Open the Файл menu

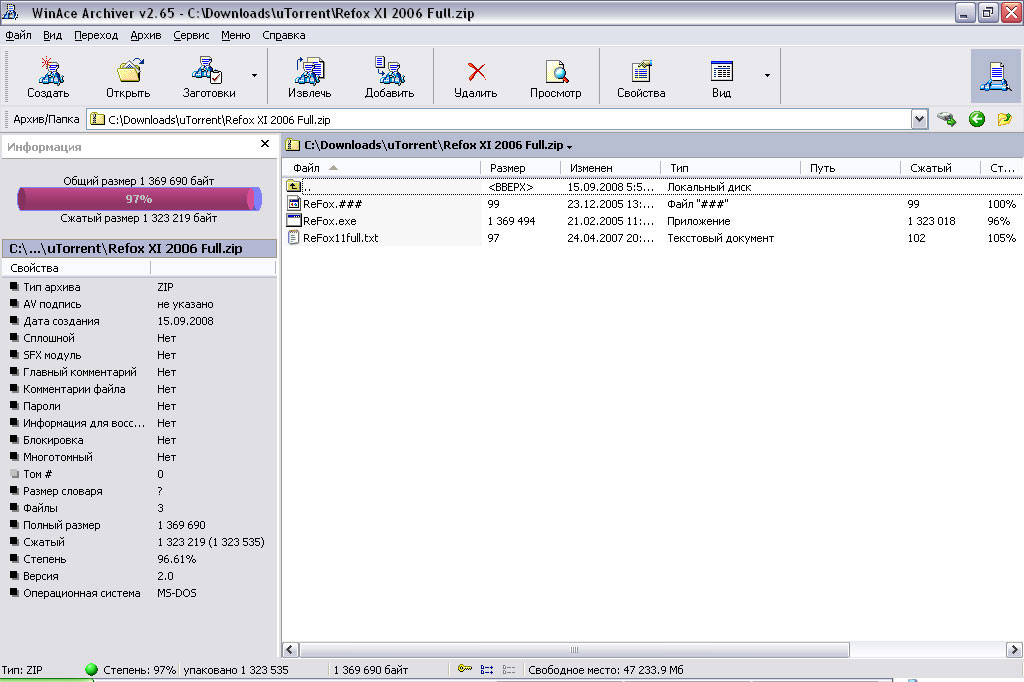[18, 35]
